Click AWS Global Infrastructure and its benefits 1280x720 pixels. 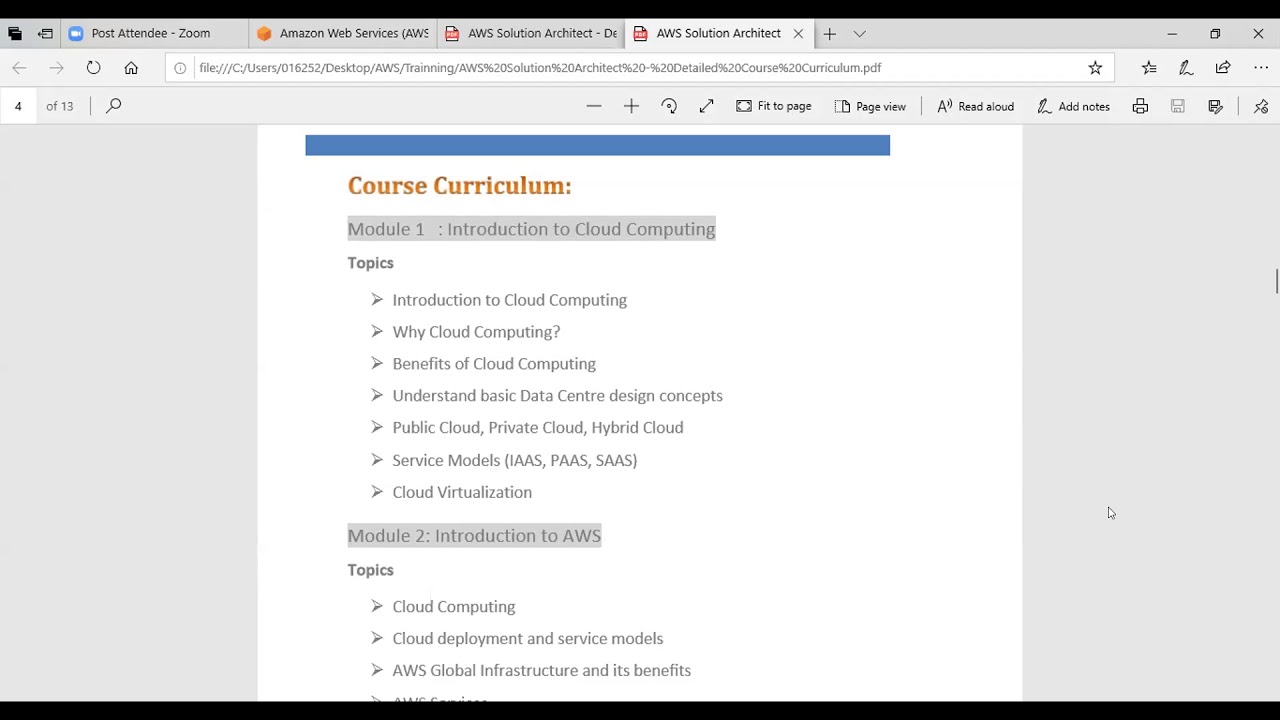pos(541,670)
